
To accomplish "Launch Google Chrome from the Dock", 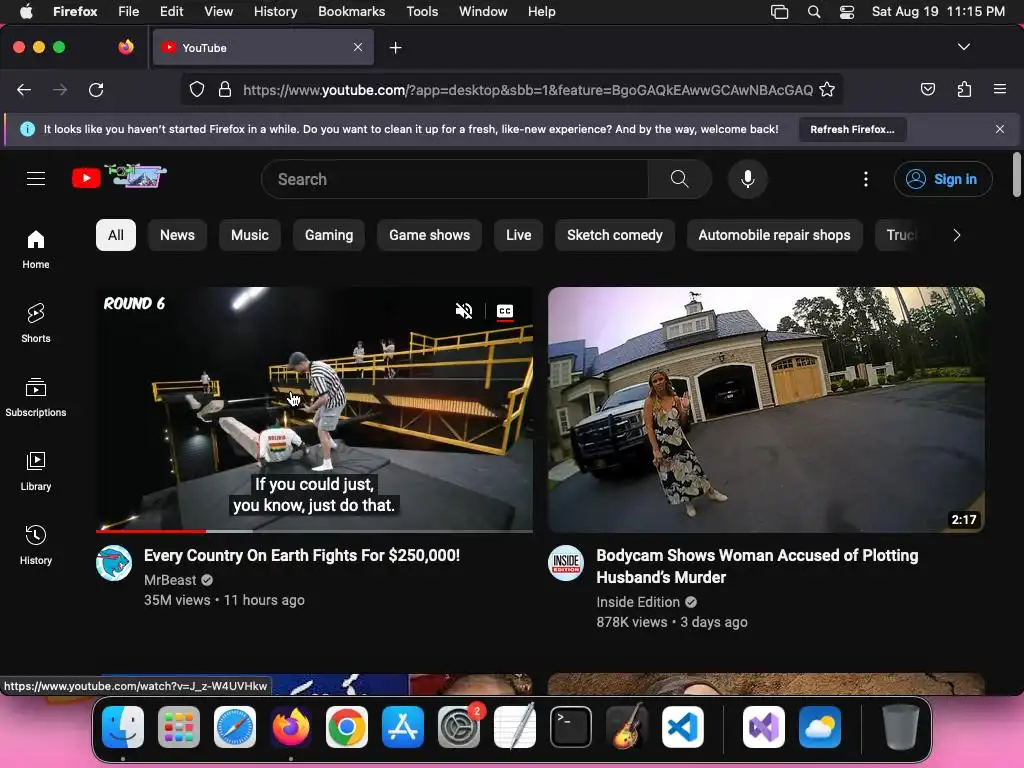I will pos(347,727).
